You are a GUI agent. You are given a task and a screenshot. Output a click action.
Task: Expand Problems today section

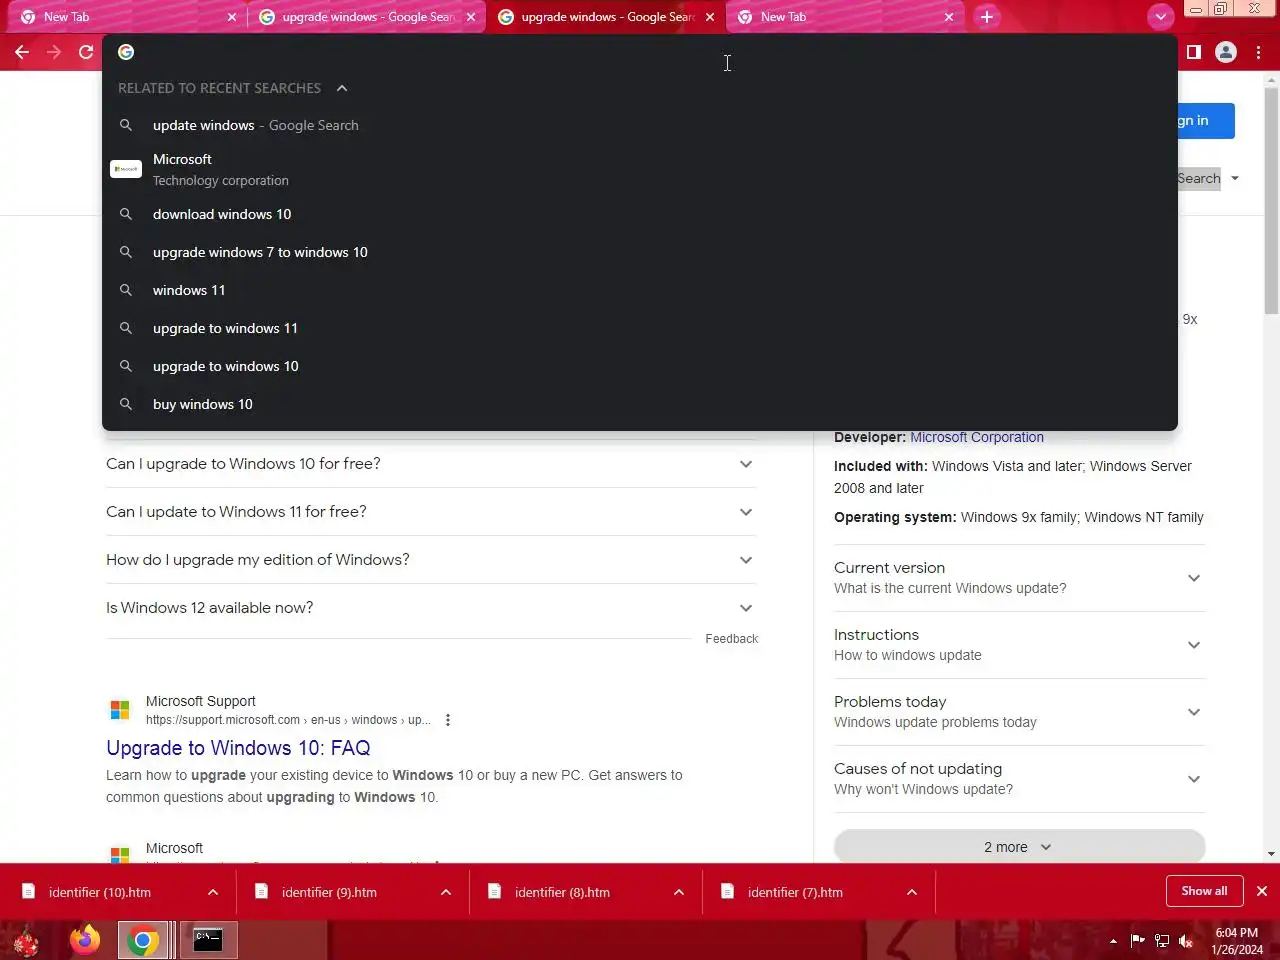point(1019,712)
